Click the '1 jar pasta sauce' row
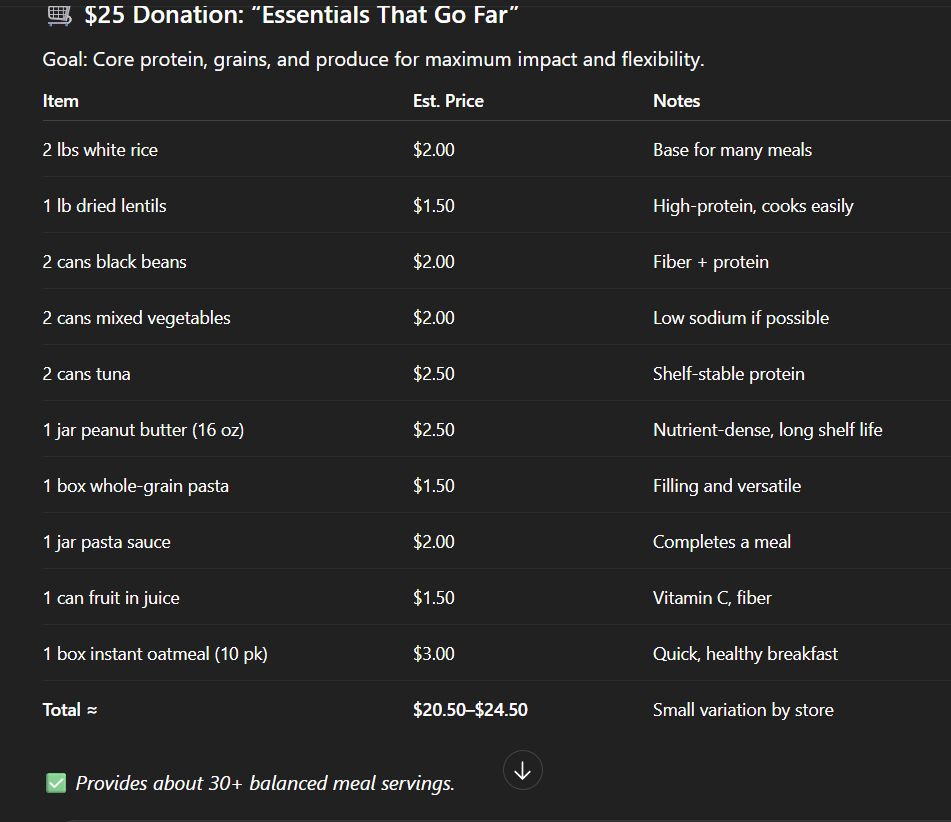Viewport: 951px width, 822px height. [x=106, y=541]
